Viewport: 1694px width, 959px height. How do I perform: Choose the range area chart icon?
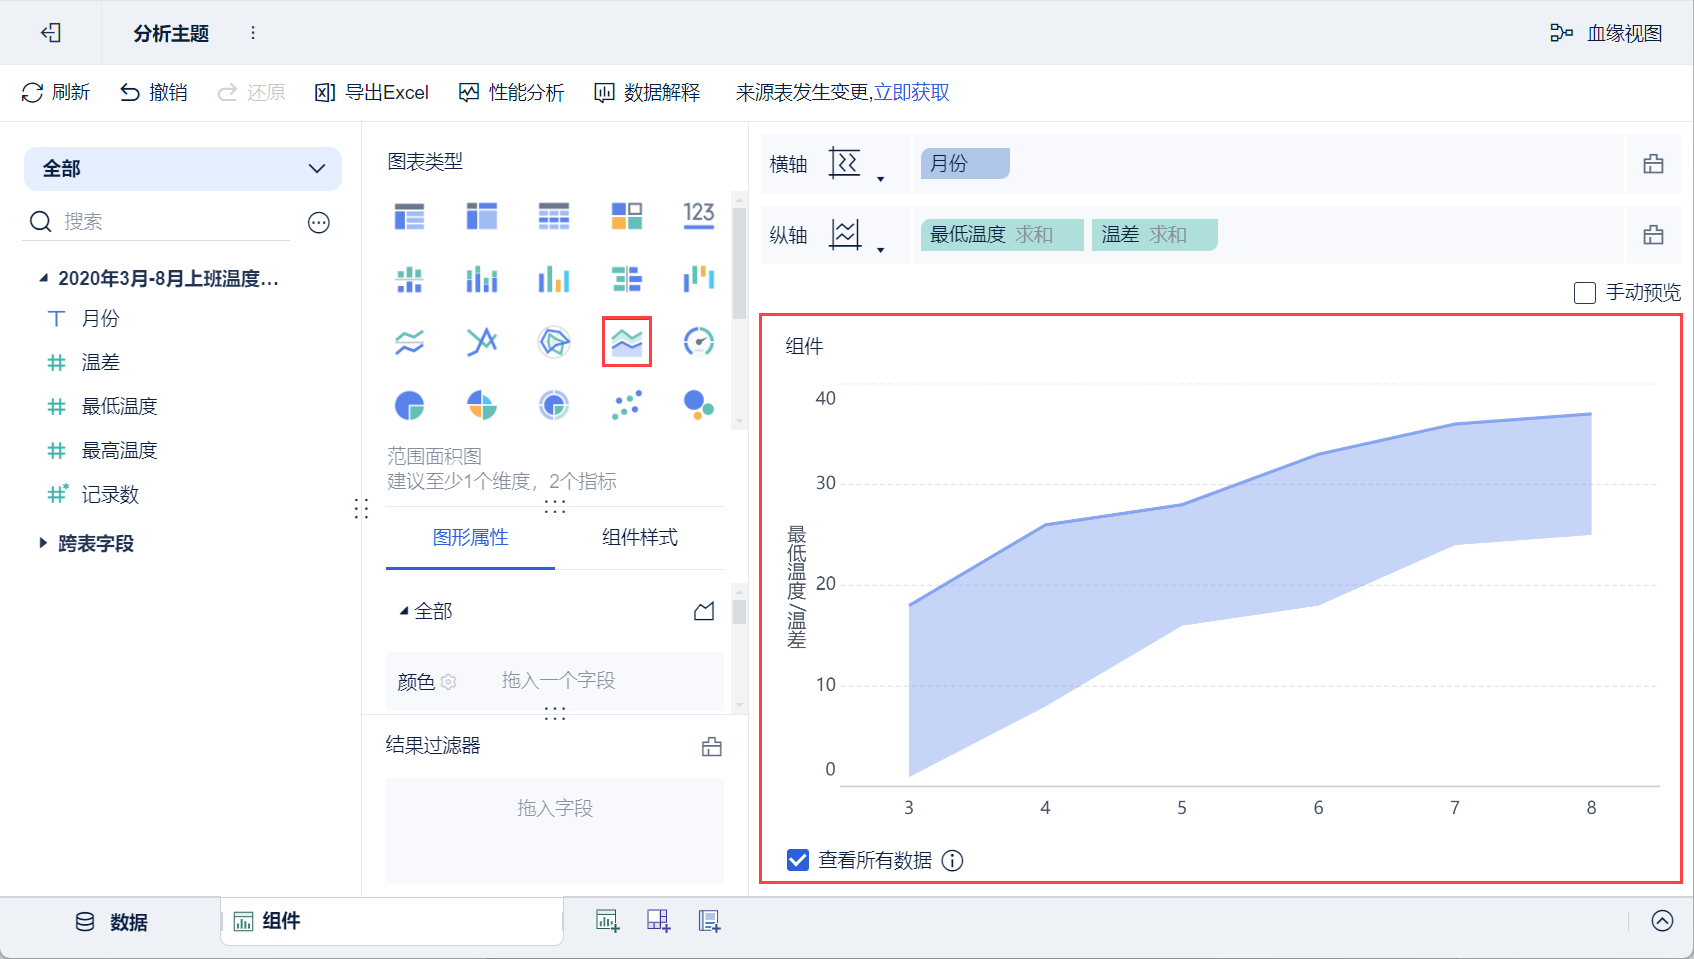(x=627, y=342)
